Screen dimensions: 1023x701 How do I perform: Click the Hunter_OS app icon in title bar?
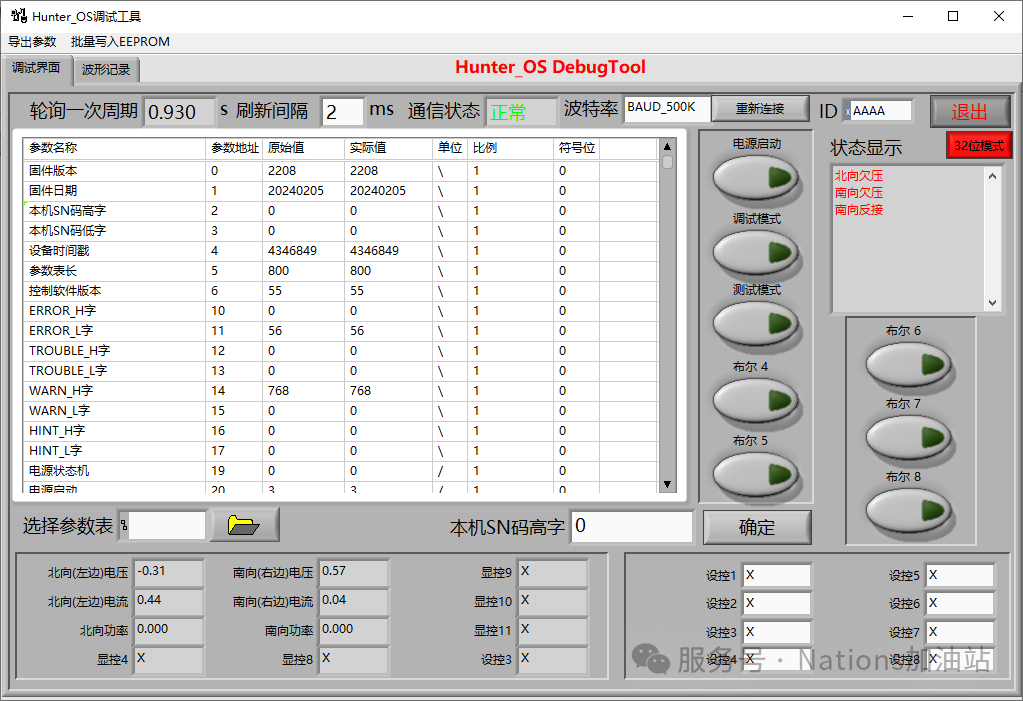click(x=18, y=16)
